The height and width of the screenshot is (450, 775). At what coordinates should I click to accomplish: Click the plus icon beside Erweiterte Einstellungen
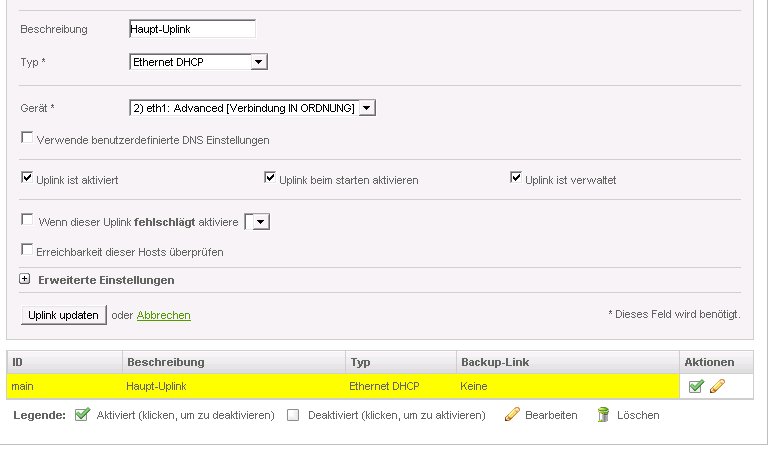[25, 280]
